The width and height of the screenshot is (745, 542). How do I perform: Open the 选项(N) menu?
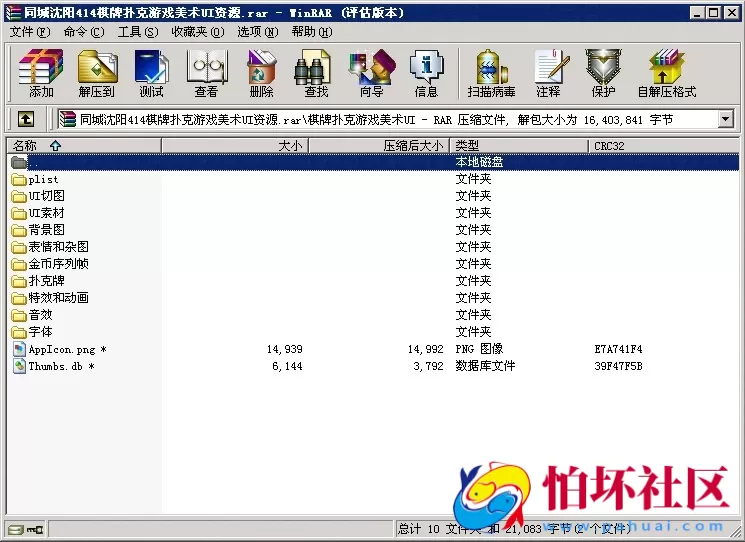258,32
